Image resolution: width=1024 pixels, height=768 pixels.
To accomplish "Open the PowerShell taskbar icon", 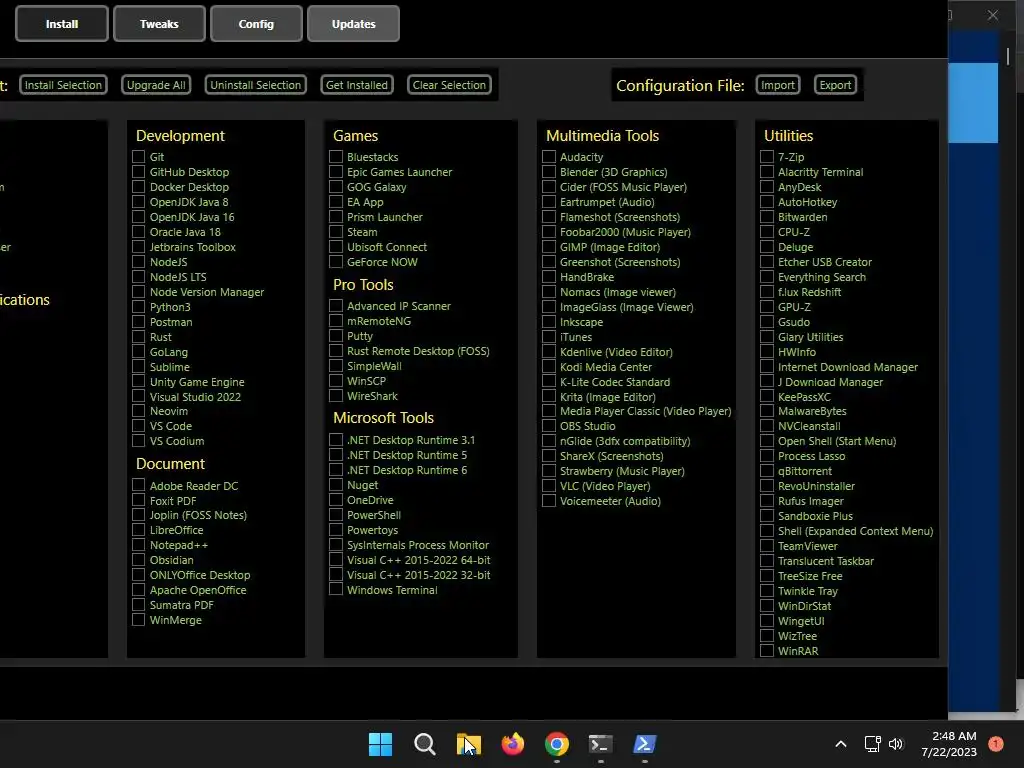I will (645, 744).
